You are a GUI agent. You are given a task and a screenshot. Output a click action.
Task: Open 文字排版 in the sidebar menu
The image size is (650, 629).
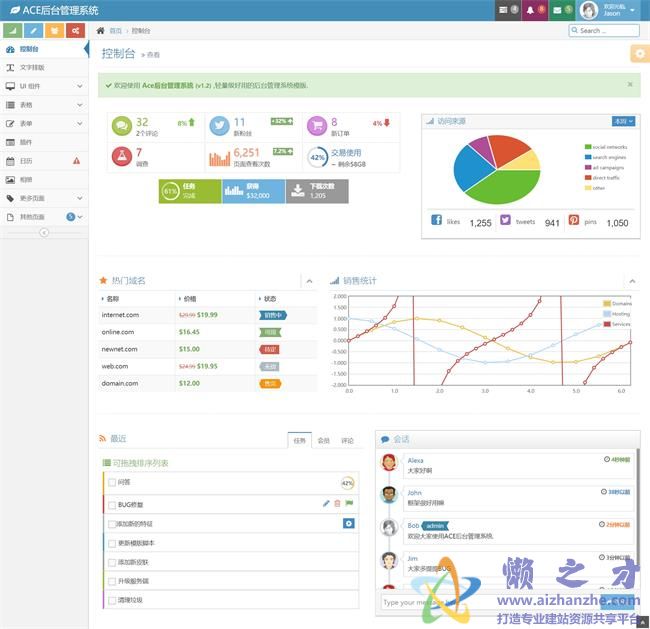(32, 68)
